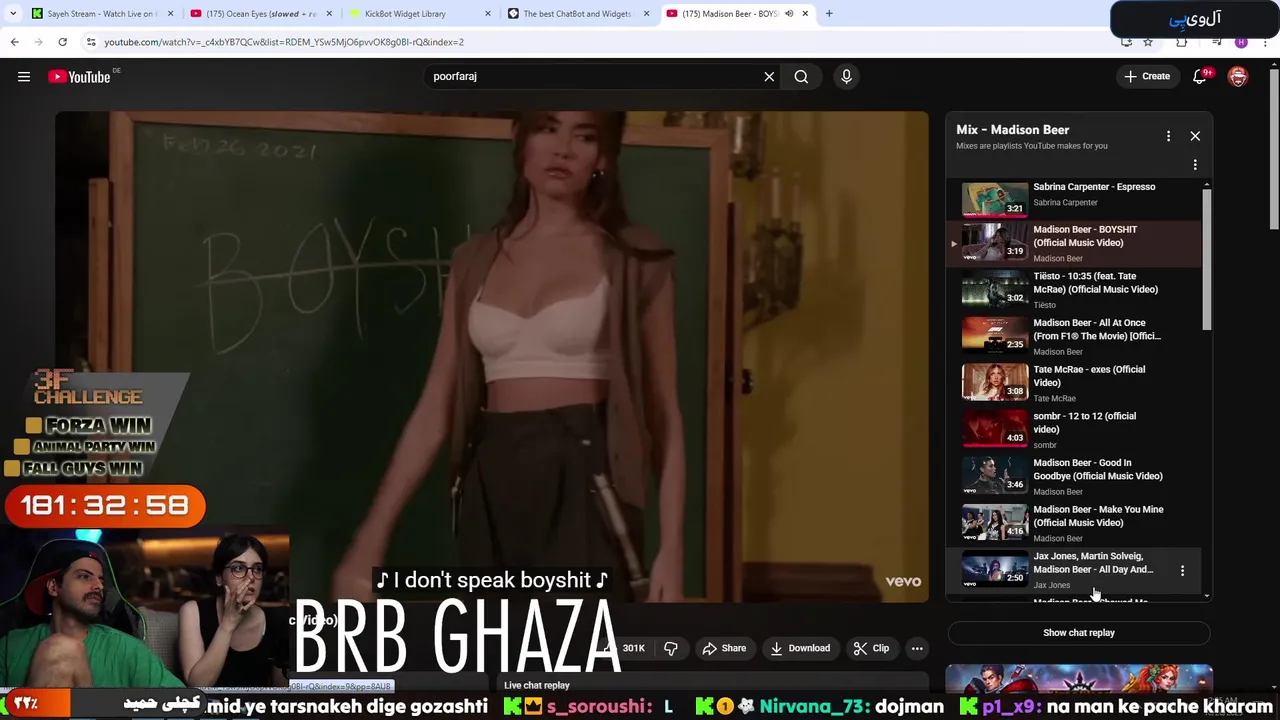Bookmark this page with the star
Image resolution: width=1280 pixels, height=720 pixels.
pyautogui.click(x=1148, y=42)
